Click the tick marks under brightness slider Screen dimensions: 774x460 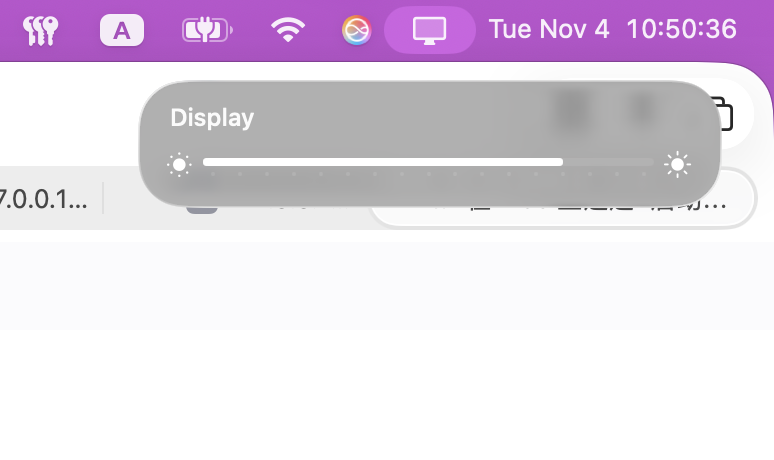tap(428, 174)
